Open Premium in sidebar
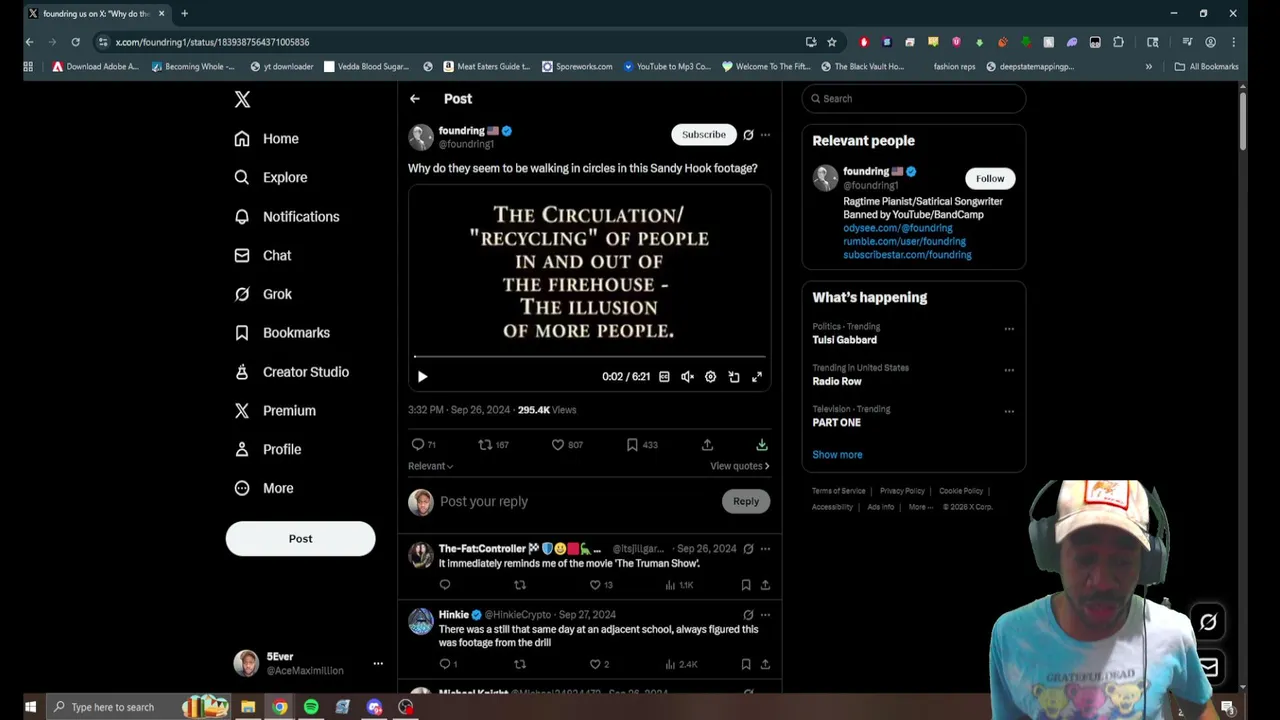The image size is (1280, 720). click(x=274, y=411)
